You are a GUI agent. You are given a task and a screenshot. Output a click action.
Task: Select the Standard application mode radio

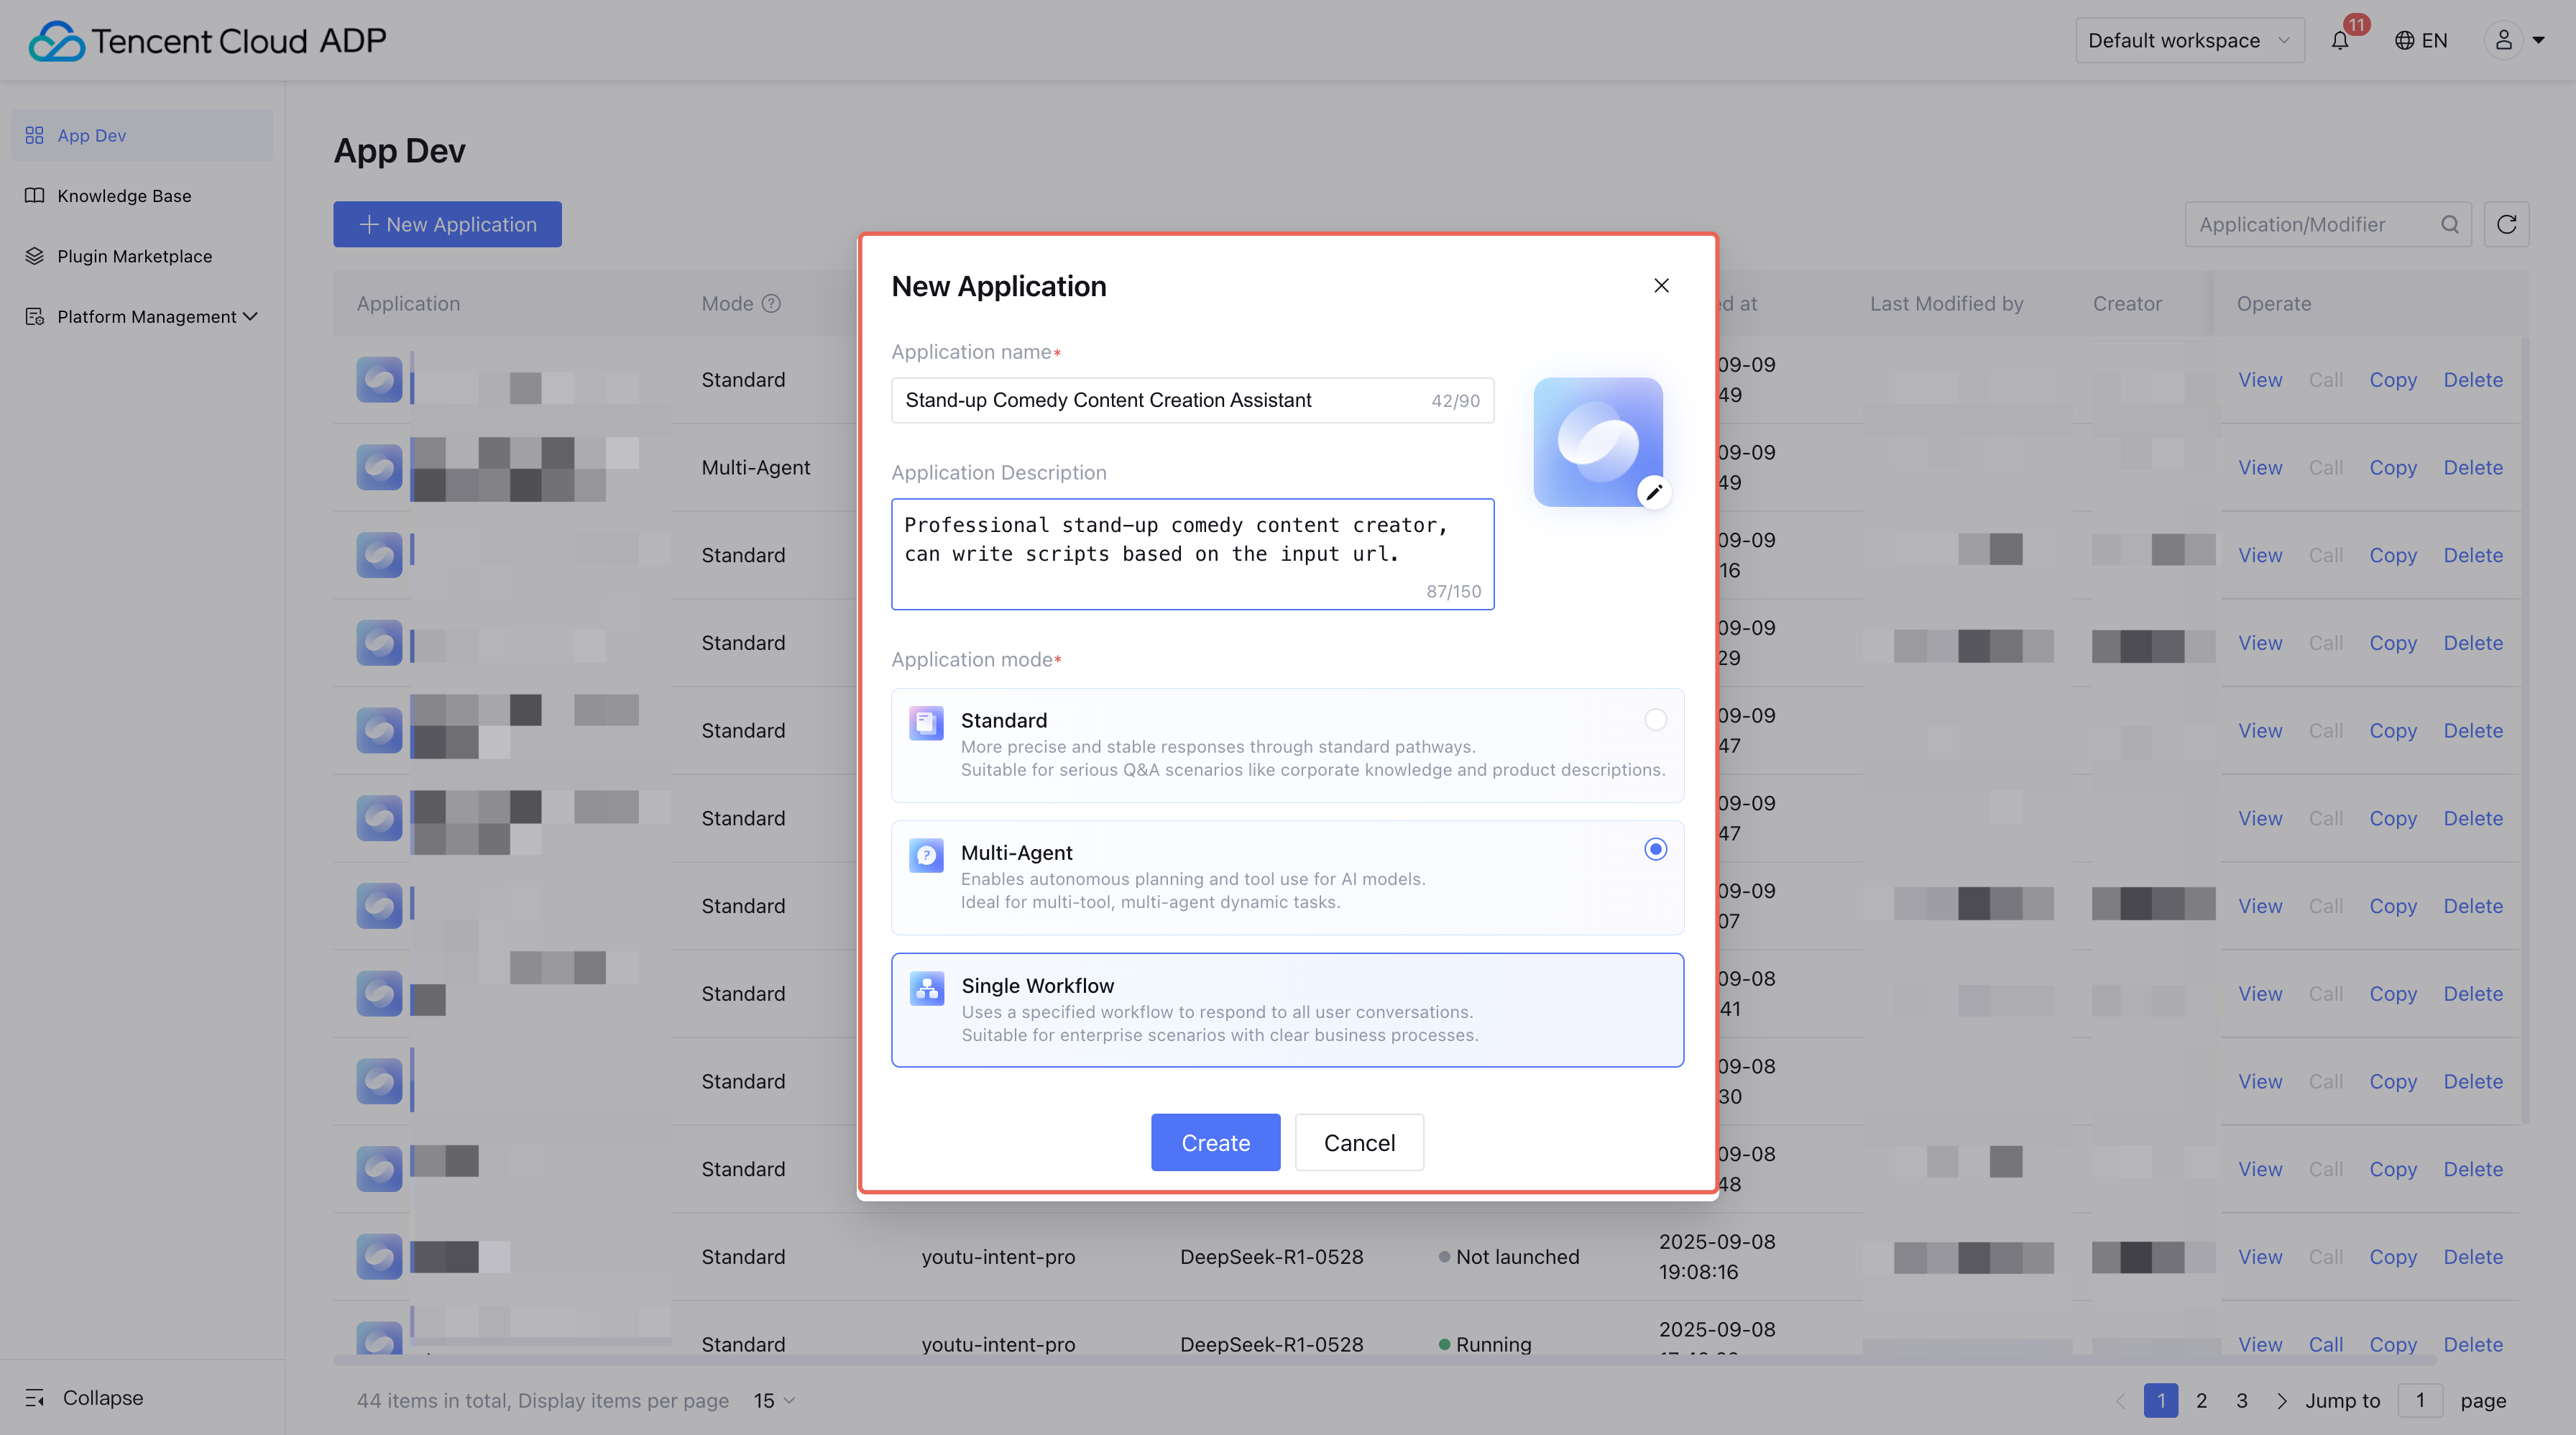1655,720
